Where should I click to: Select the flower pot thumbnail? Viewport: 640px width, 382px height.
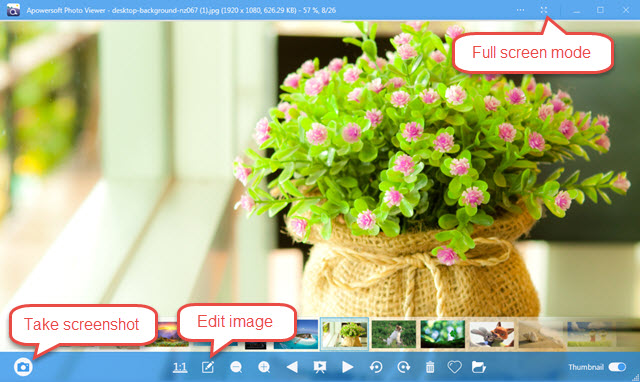pos(344,334)
